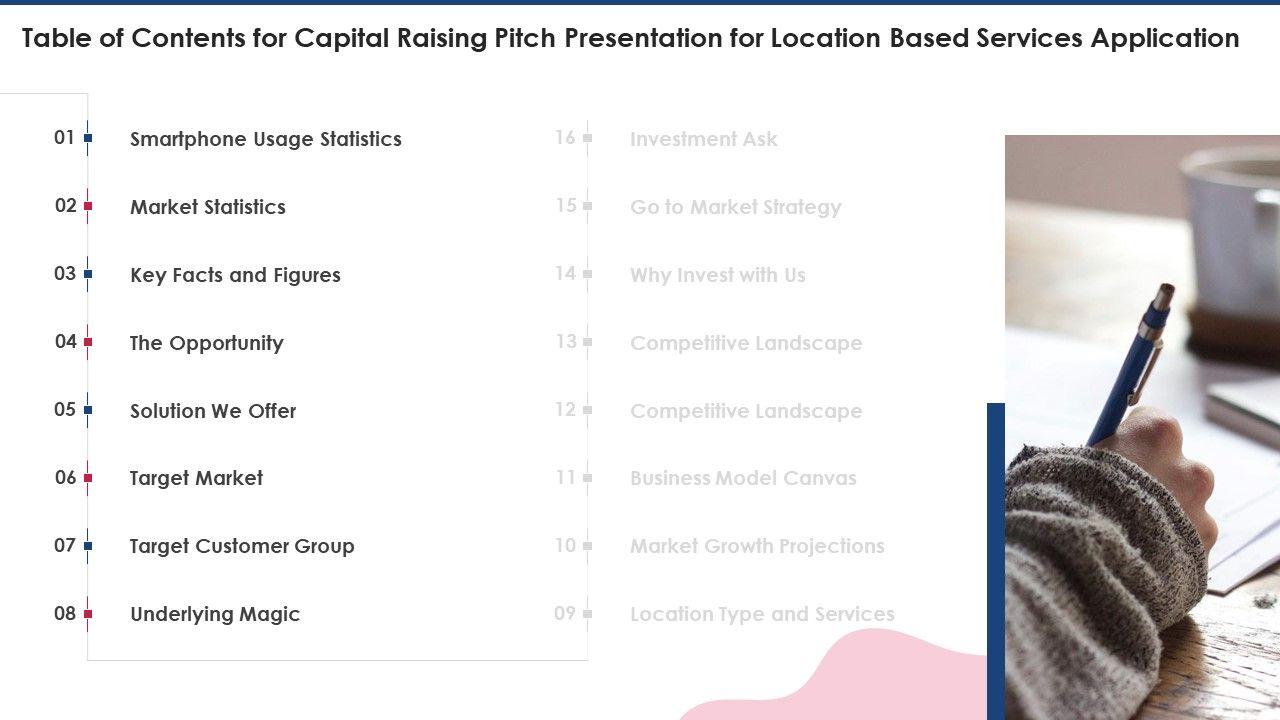Image resolution: width=1280 pixels, height=720 pixels.
Task: Click the Smartphone Usage Statistics entry
Action: pos(265,139)
